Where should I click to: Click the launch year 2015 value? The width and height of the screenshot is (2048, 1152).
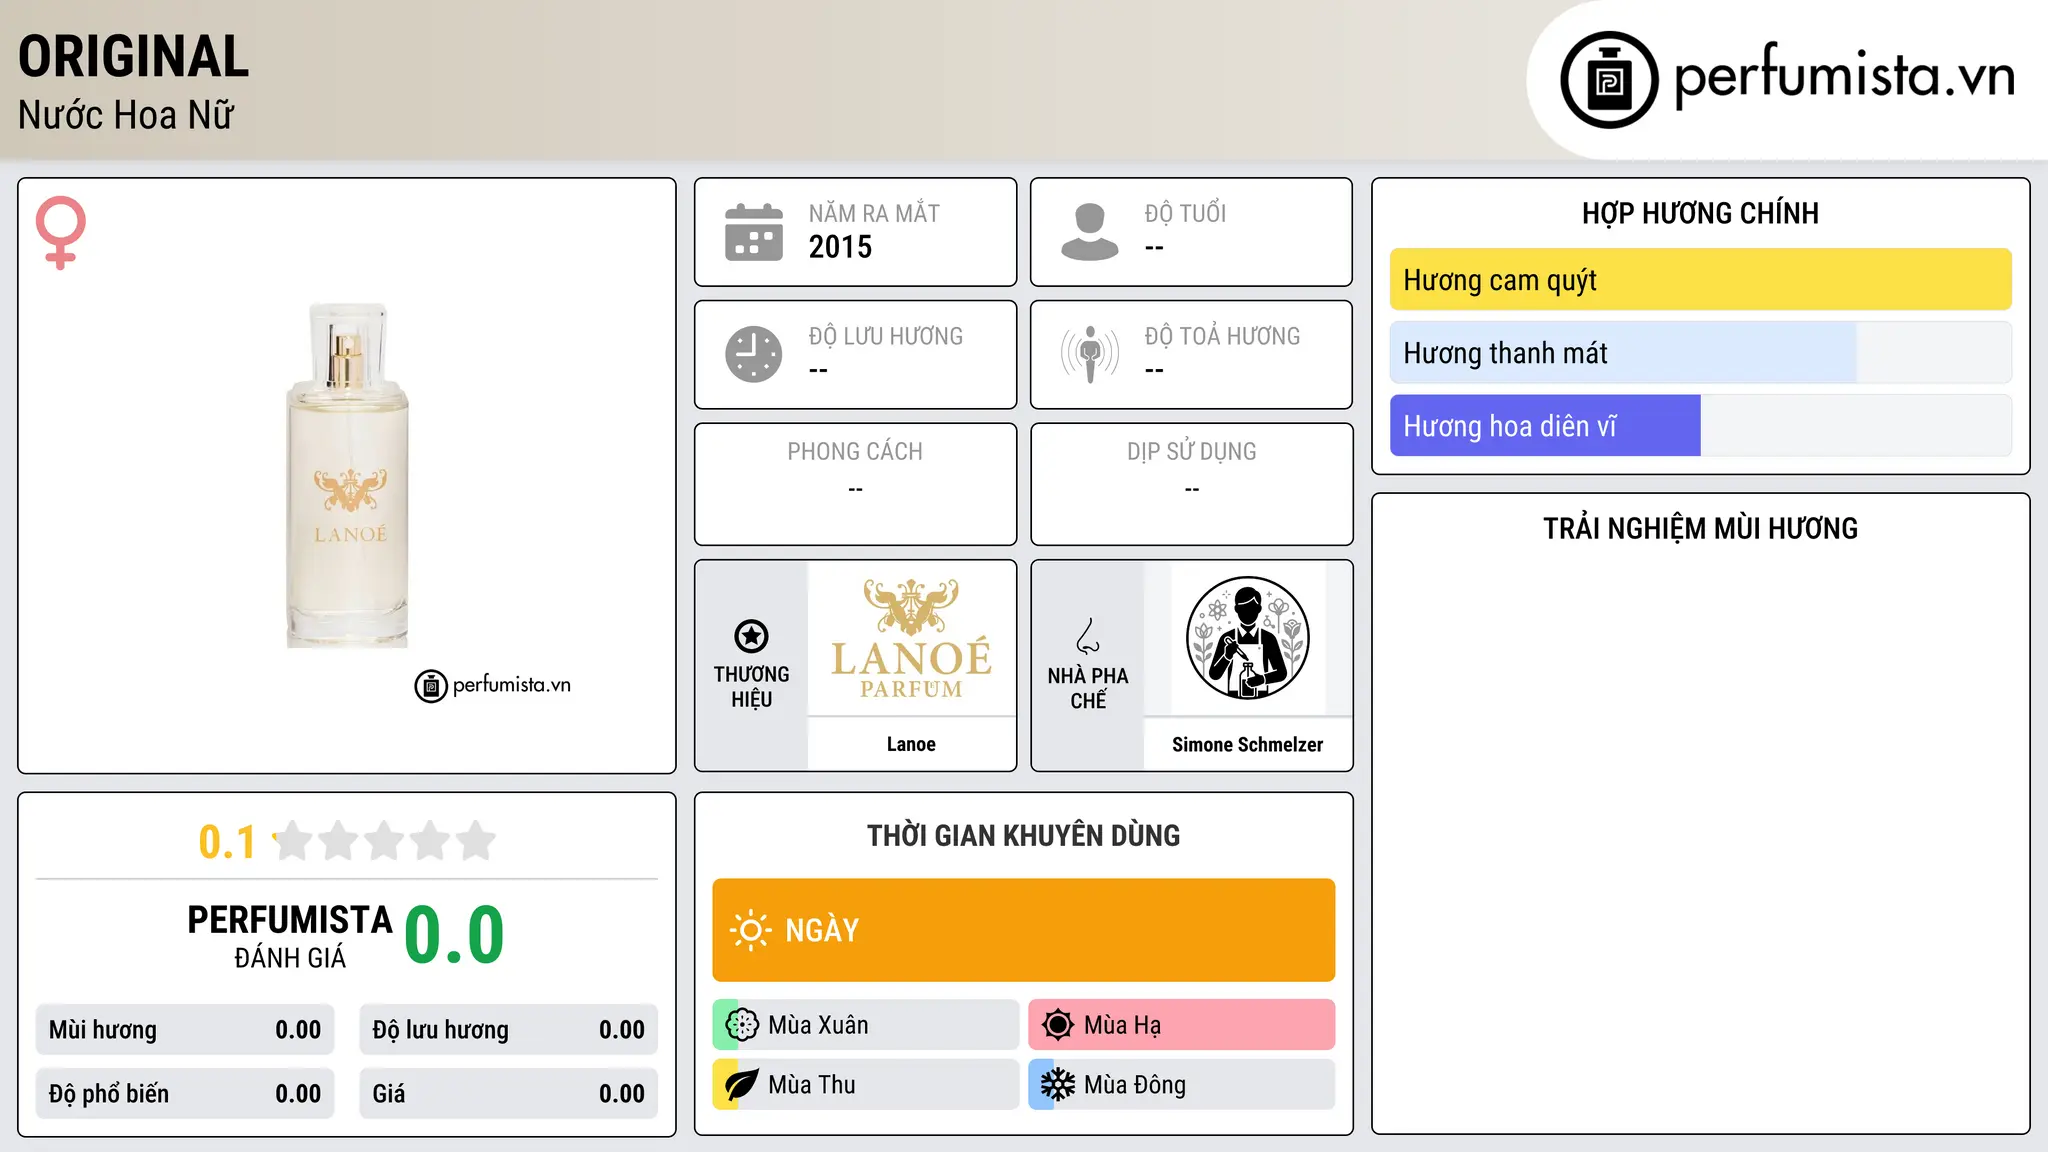click(840, 247)
